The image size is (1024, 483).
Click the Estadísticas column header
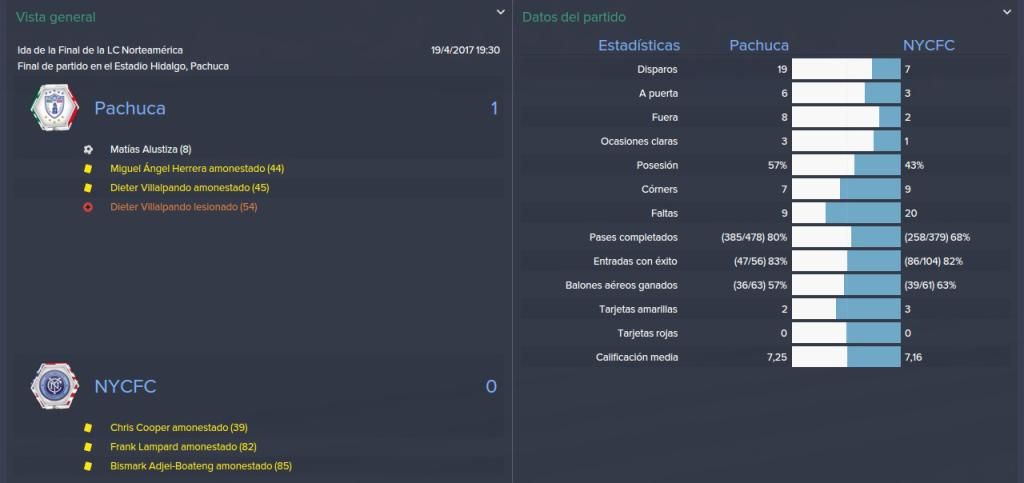(639, 46)
